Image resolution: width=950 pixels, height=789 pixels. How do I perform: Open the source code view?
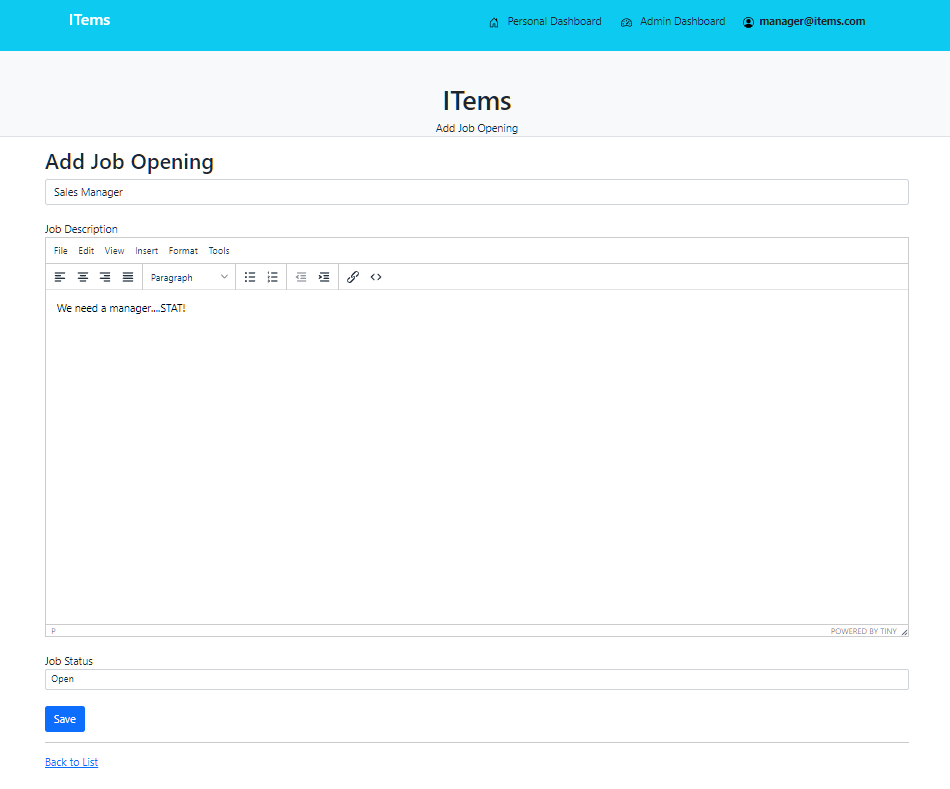coord(376,277)
